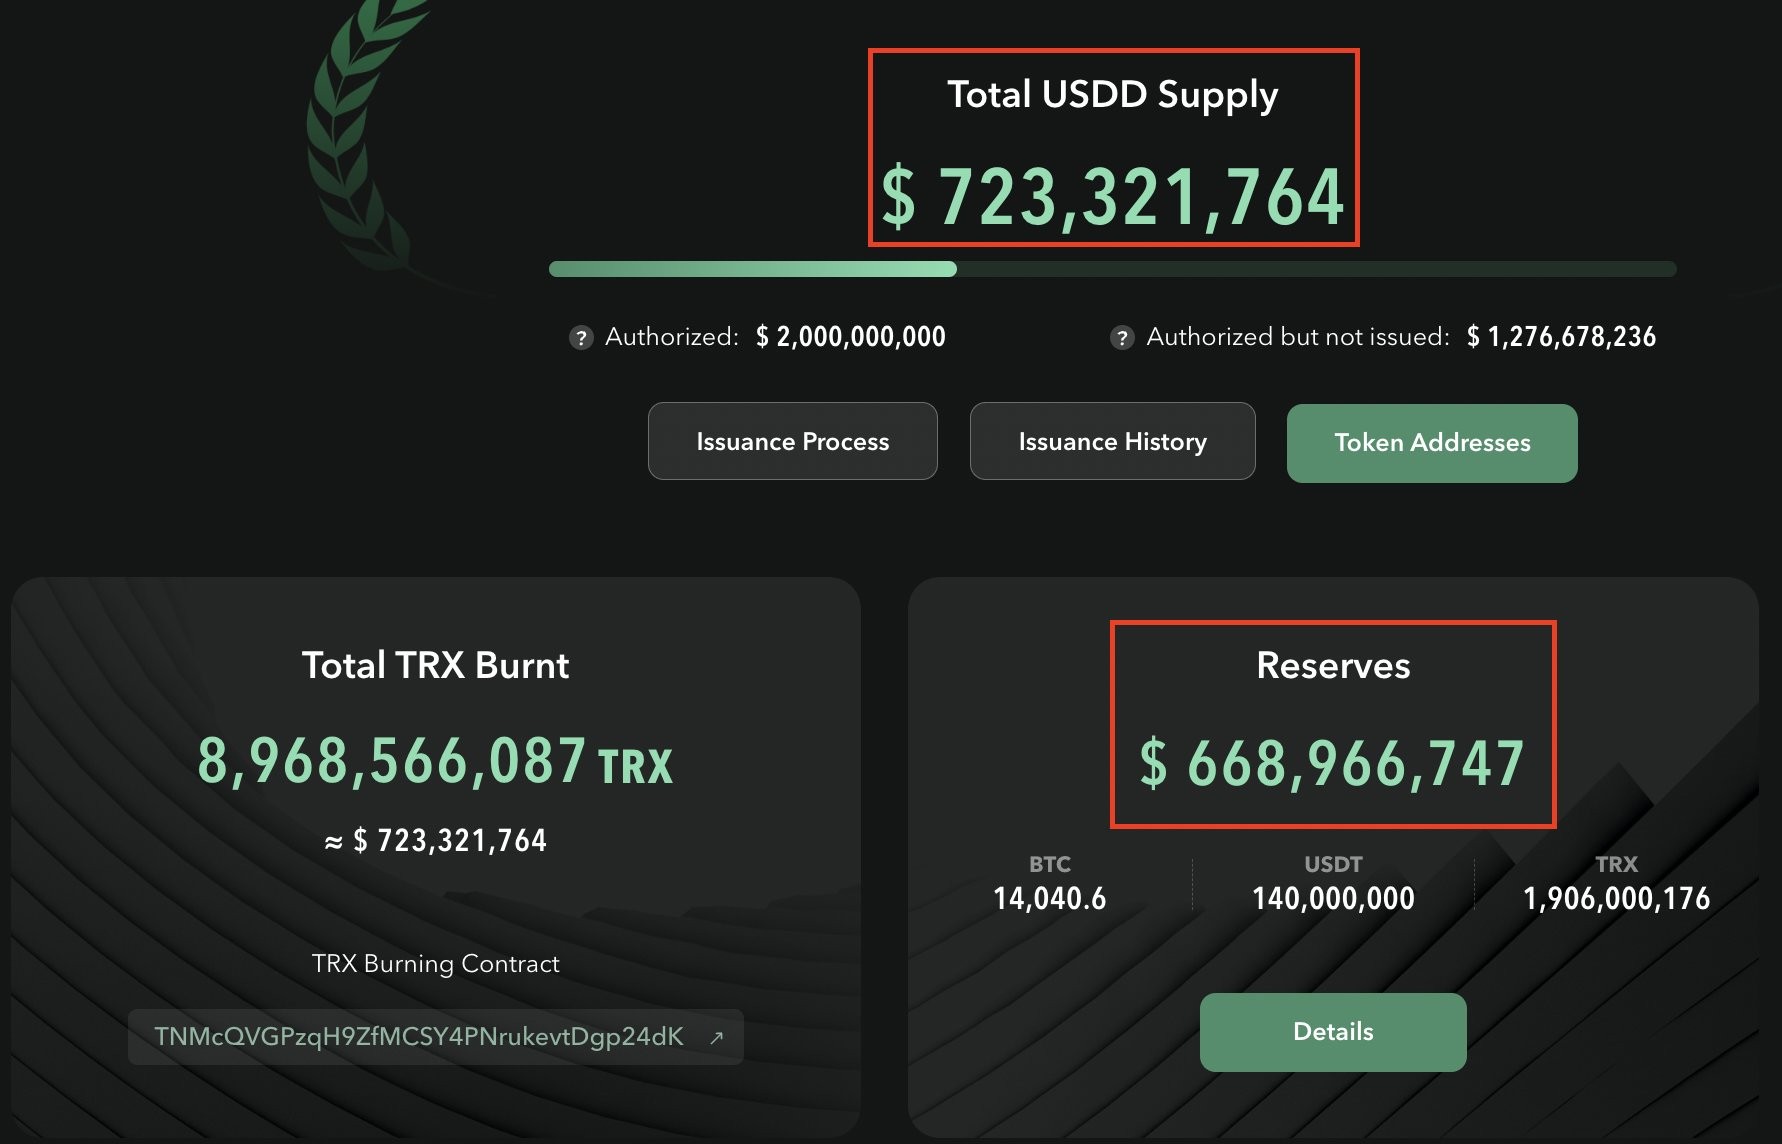Click the BTC reserve value 14,040.6
This screenshot has height=1144, width=1782.
coord(1050,898)
